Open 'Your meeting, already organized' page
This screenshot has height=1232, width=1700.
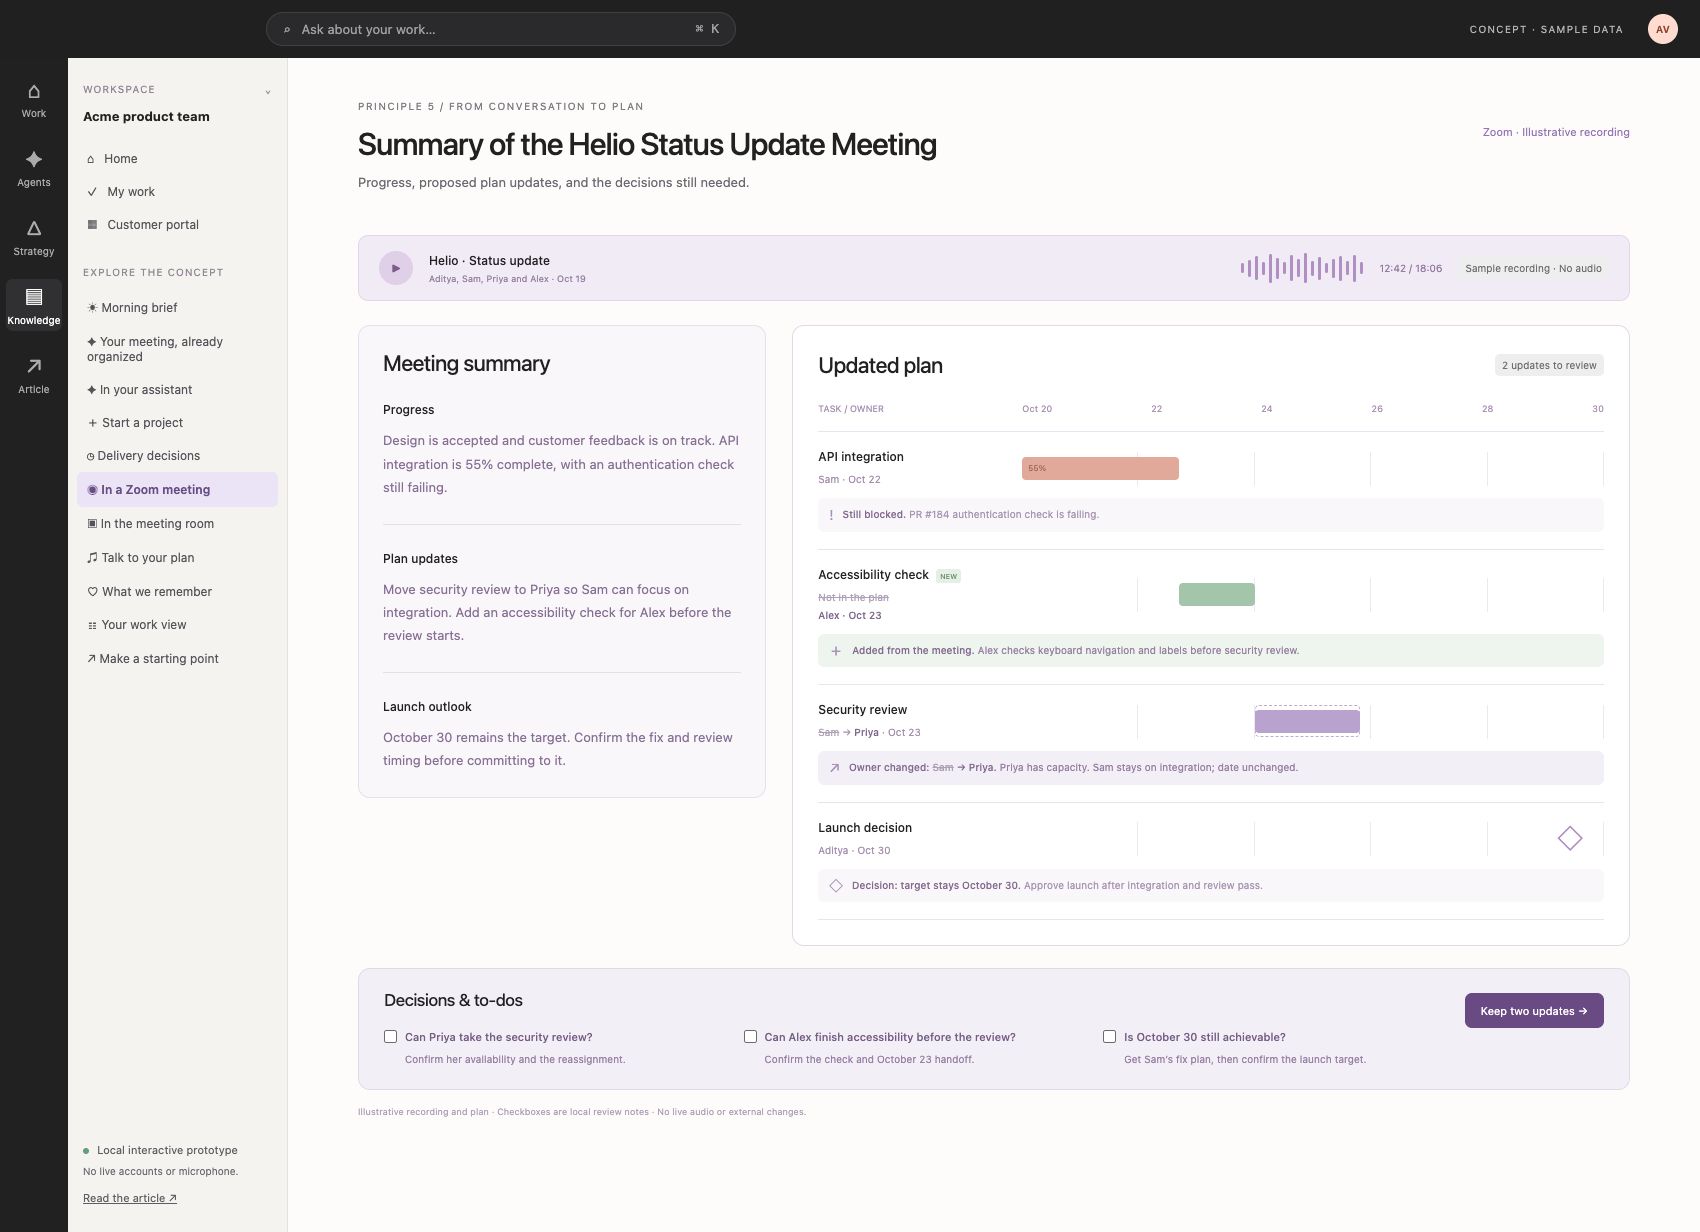click(178, 349)
